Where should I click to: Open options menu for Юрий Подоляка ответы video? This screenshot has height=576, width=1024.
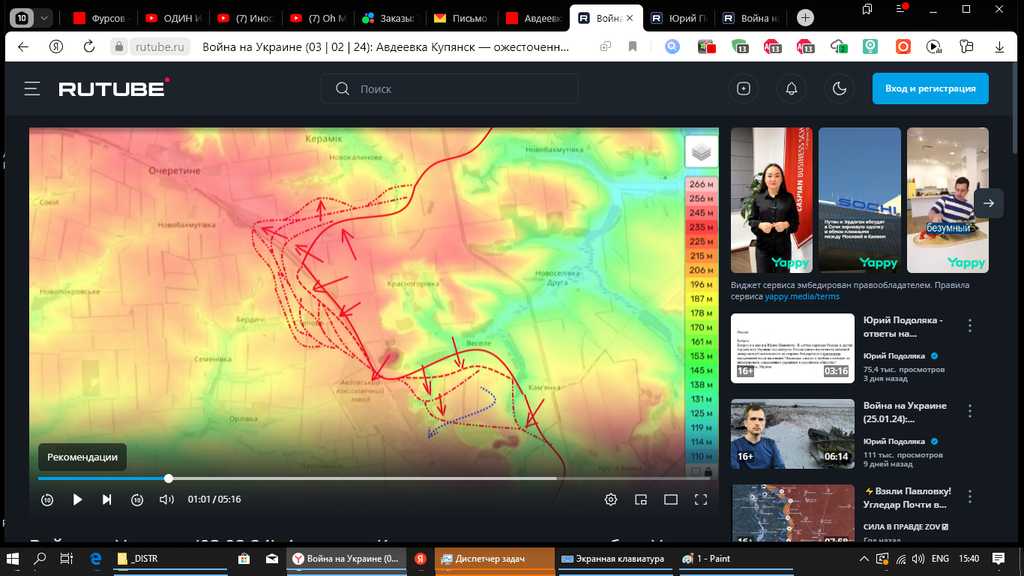point(970,325)
